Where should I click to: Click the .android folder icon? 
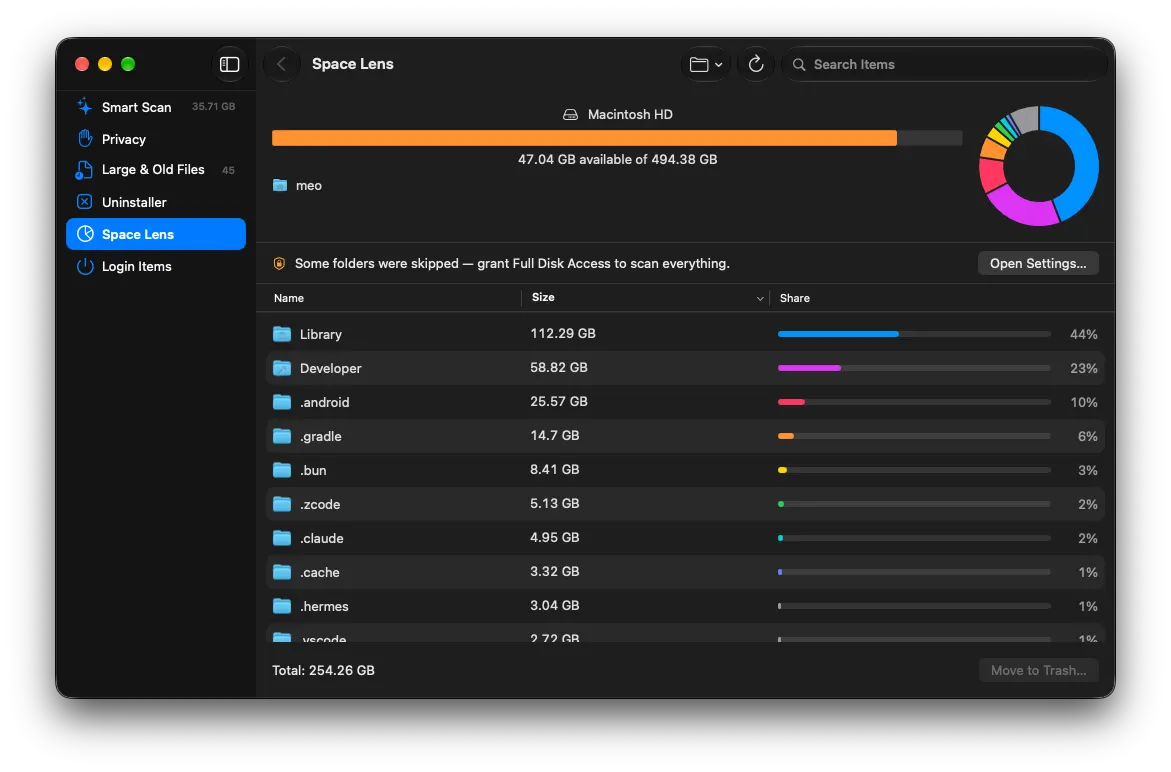coord(282,402)
